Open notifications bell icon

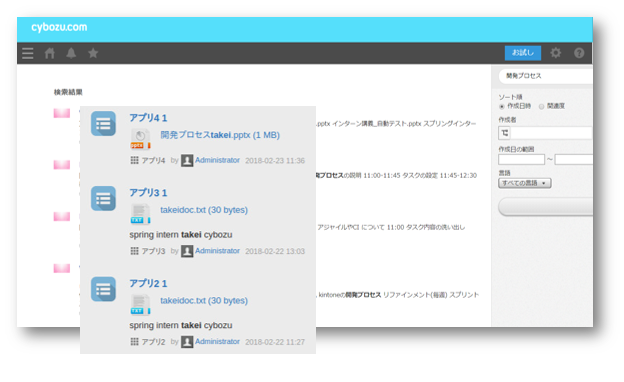click(x=71, y=53)
